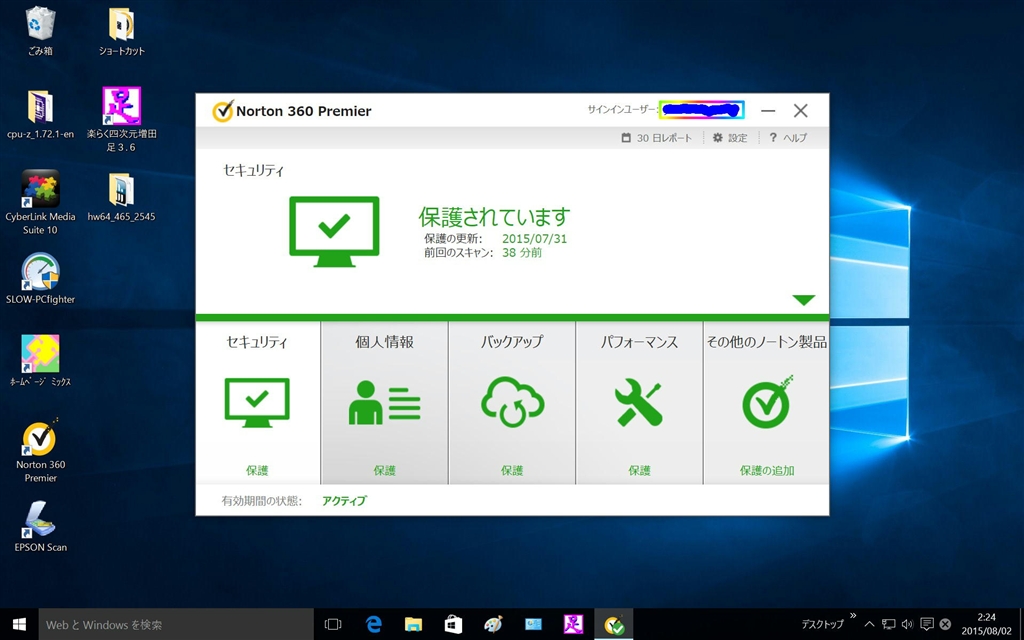Open the 個人情報 person icon tile
This screenshot has height=640, width=1024.
384,403
